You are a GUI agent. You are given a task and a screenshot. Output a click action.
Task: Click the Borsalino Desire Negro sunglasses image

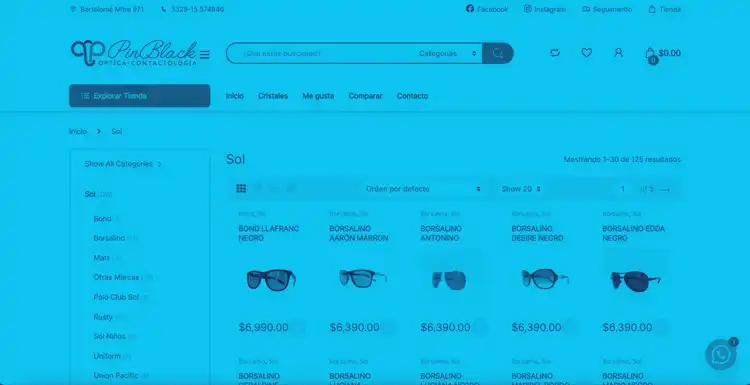pos(545,279)
